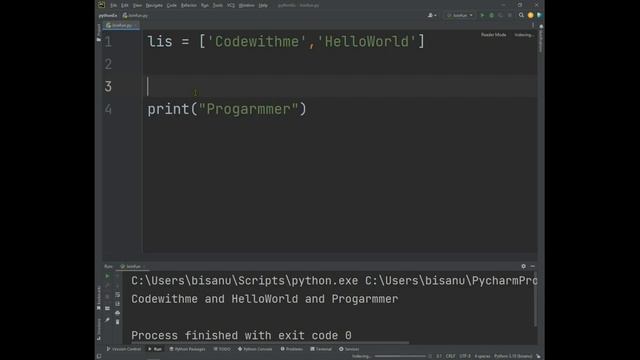Click line 1 code with lis list
Viewport: 640px width, 360px height.
286,41
